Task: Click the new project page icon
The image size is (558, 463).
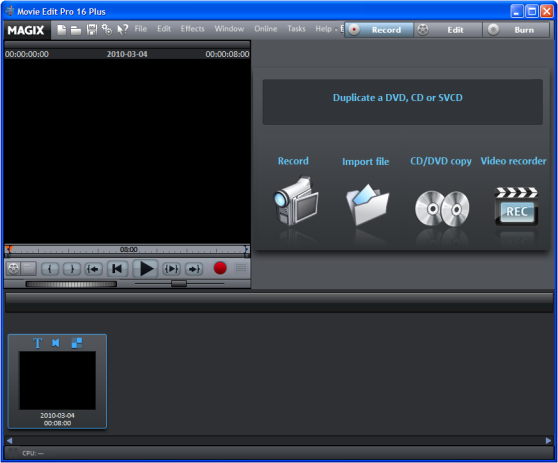Action: coord(62,30)
